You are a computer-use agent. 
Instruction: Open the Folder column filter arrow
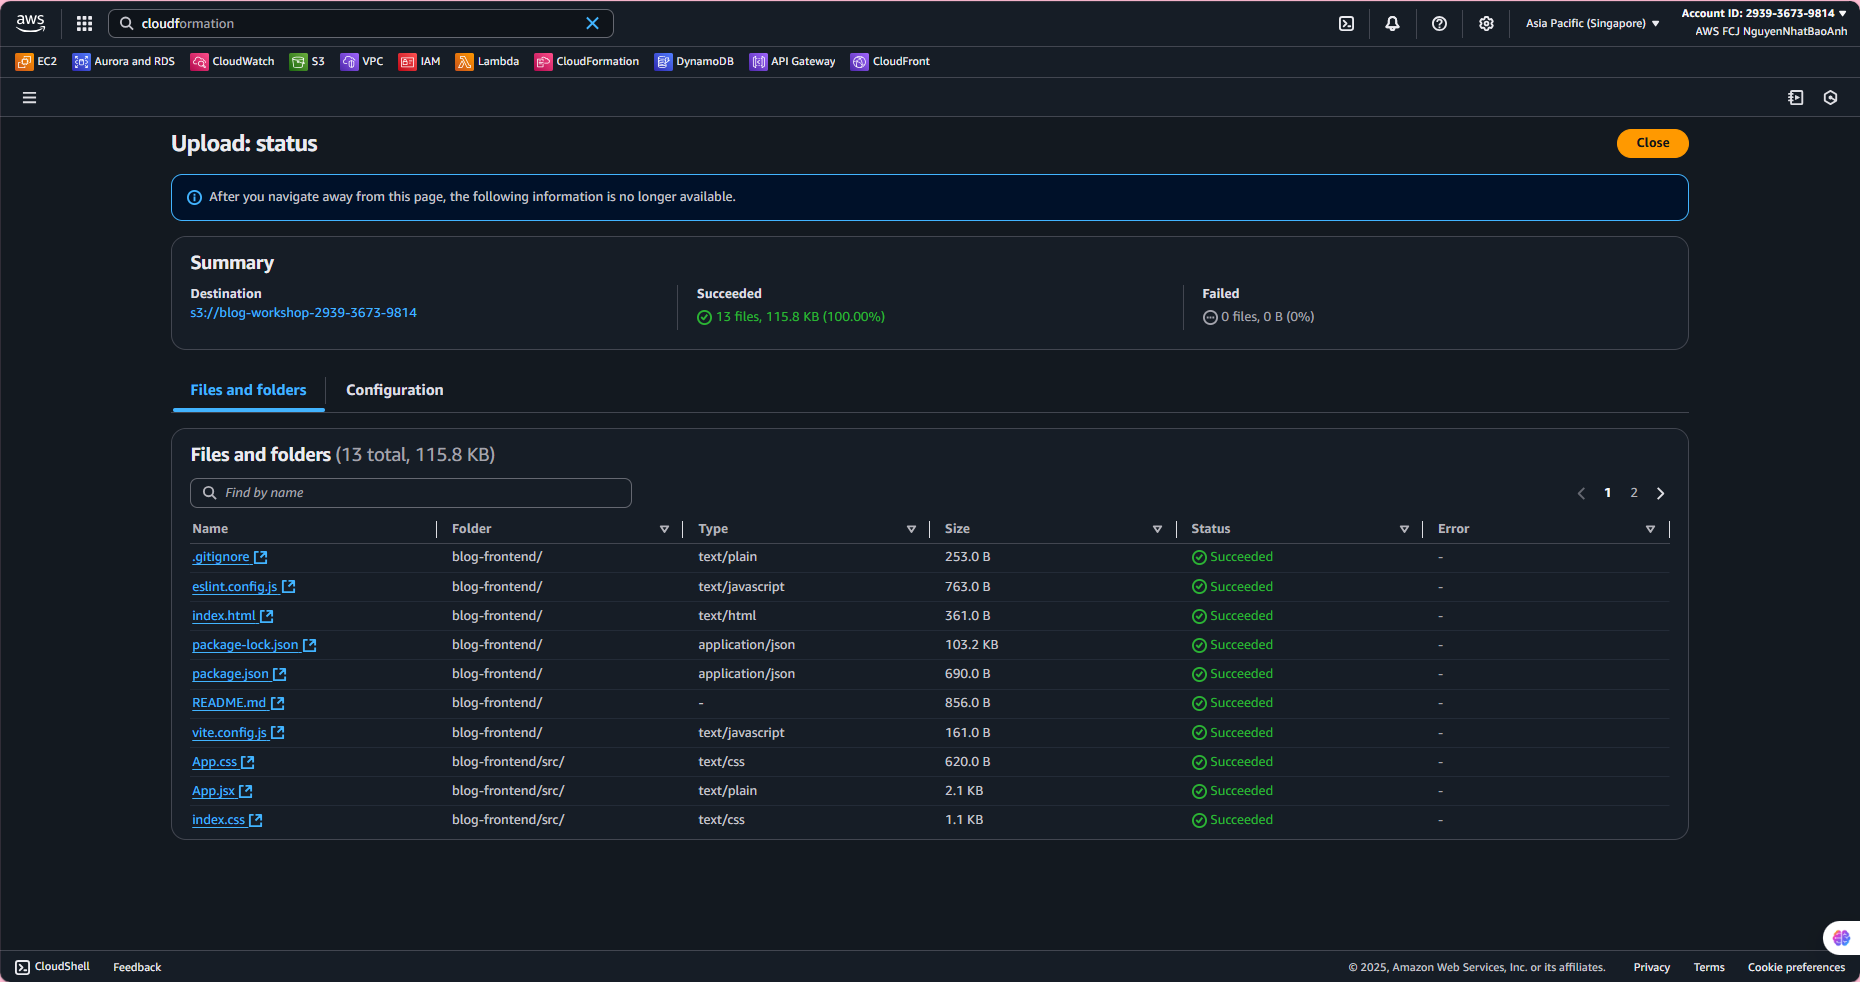664,529
